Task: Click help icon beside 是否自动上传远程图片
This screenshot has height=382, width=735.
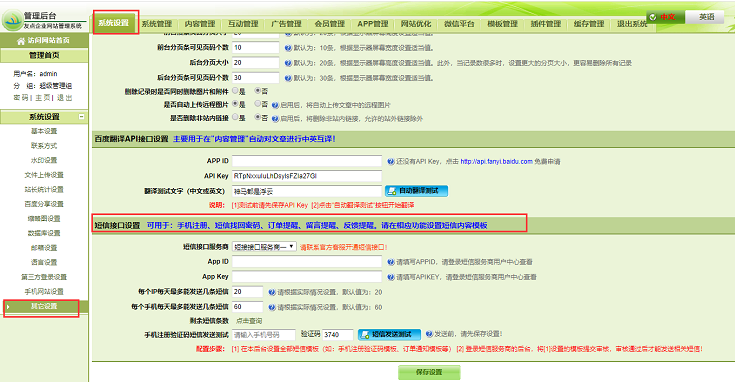Action: pyautogui.click(x=275, y=105)
